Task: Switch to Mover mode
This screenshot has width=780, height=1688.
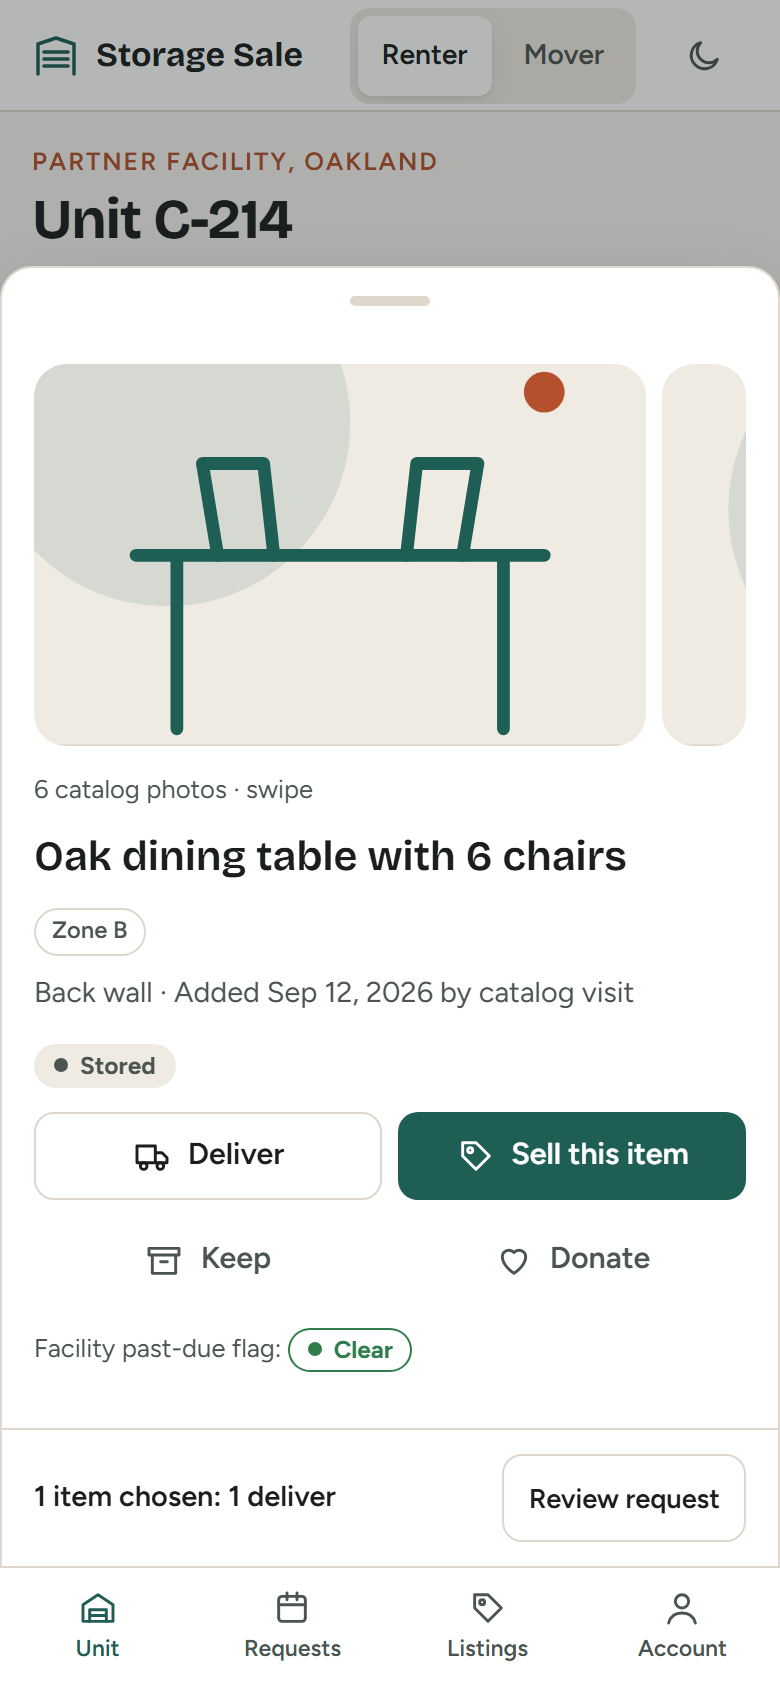Action: (x=564, y=55)
